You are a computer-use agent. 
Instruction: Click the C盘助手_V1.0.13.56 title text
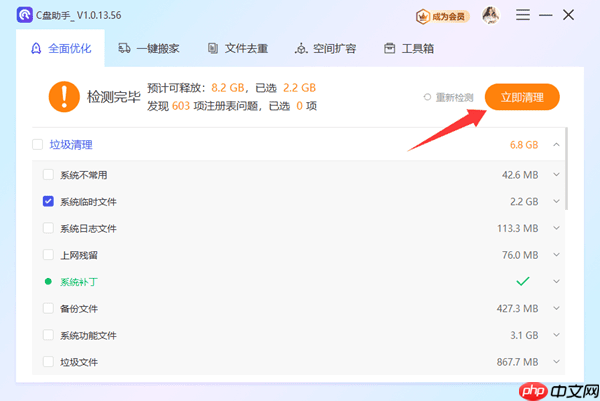[x=79, y=15]
